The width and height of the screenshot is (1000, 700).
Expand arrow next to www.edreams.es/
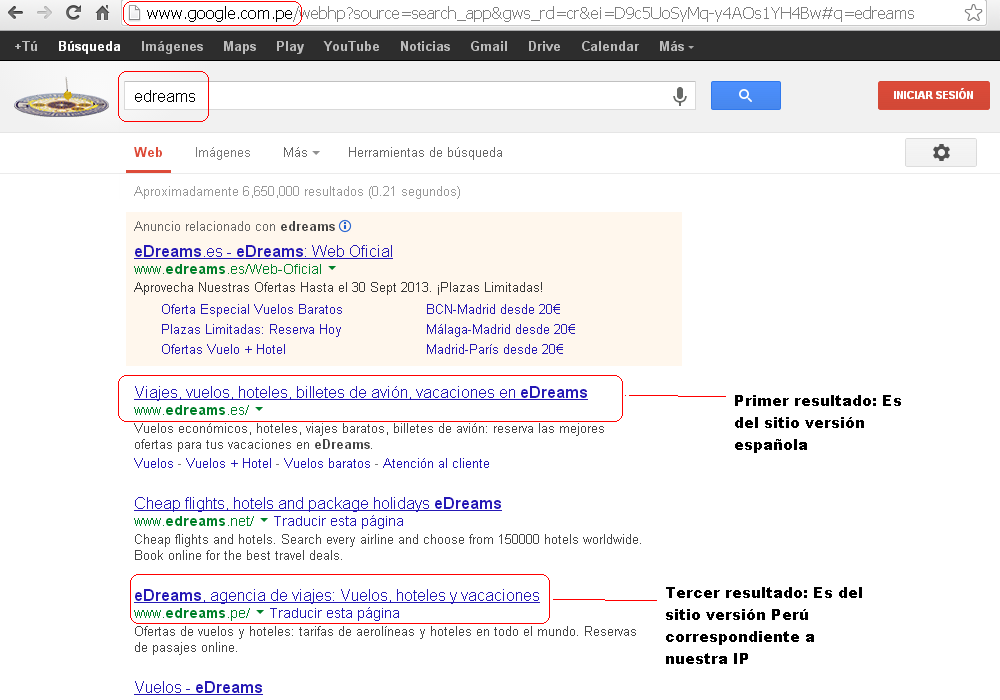(x=259, y=409)
